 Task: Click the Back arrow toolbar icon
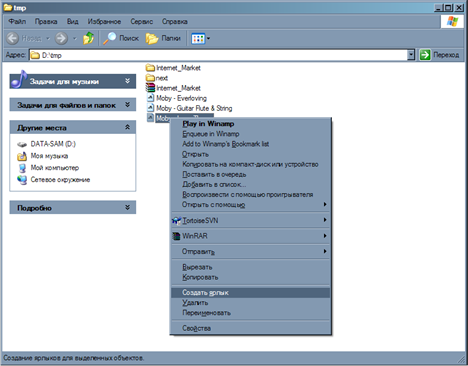coord(13,38)
